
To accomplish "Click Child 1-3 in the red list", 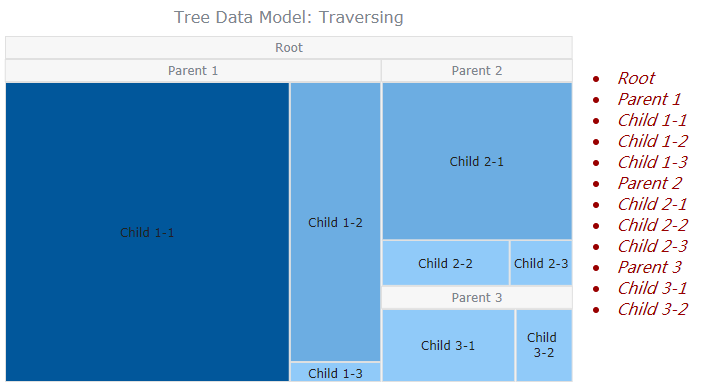I will click(x=653, y=162).
